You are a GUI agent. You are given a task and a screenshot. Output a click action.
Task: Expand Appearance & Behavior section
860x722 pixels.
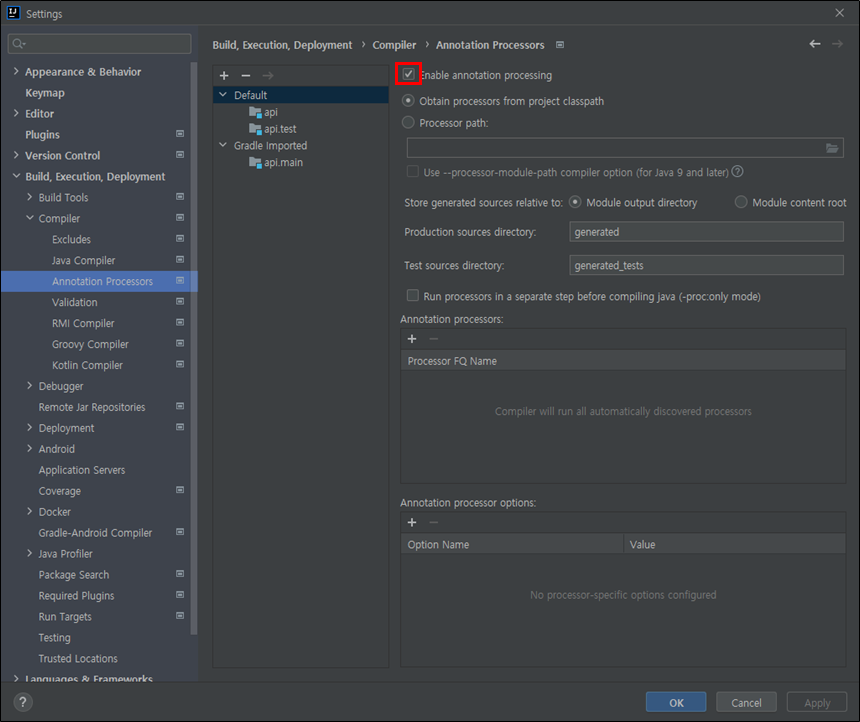click(16, 71)
